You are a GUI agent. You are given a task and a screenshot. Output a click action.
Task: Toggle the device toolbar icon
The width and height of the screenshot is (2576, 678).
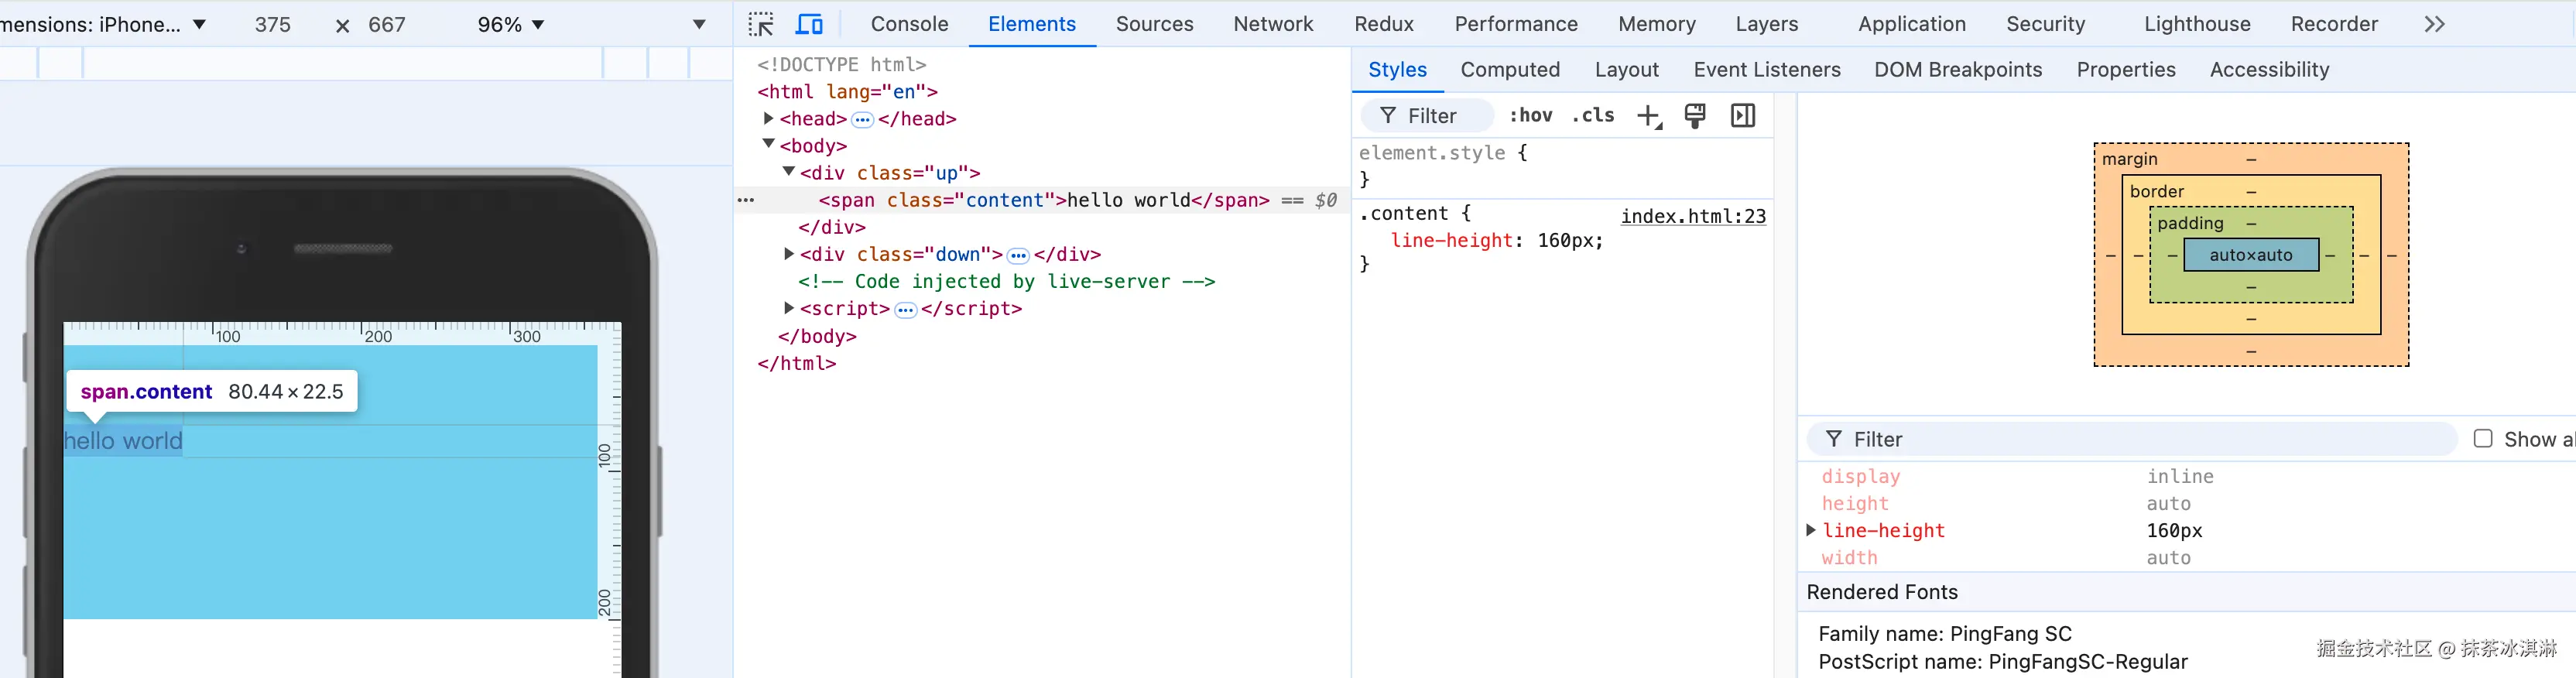click(809, 24)
